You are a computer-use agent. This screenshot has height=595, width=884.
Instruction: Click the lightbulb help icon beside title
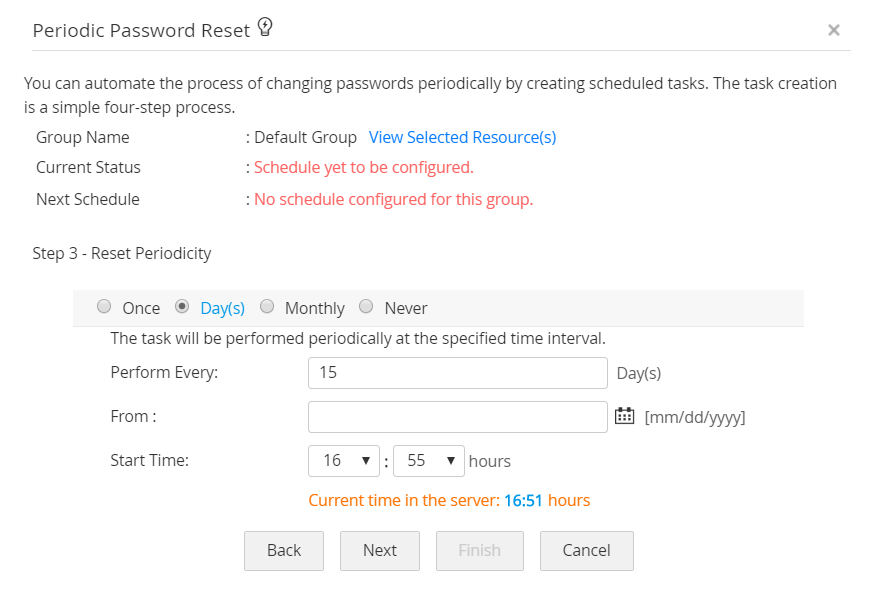click(x=265, y=28)
